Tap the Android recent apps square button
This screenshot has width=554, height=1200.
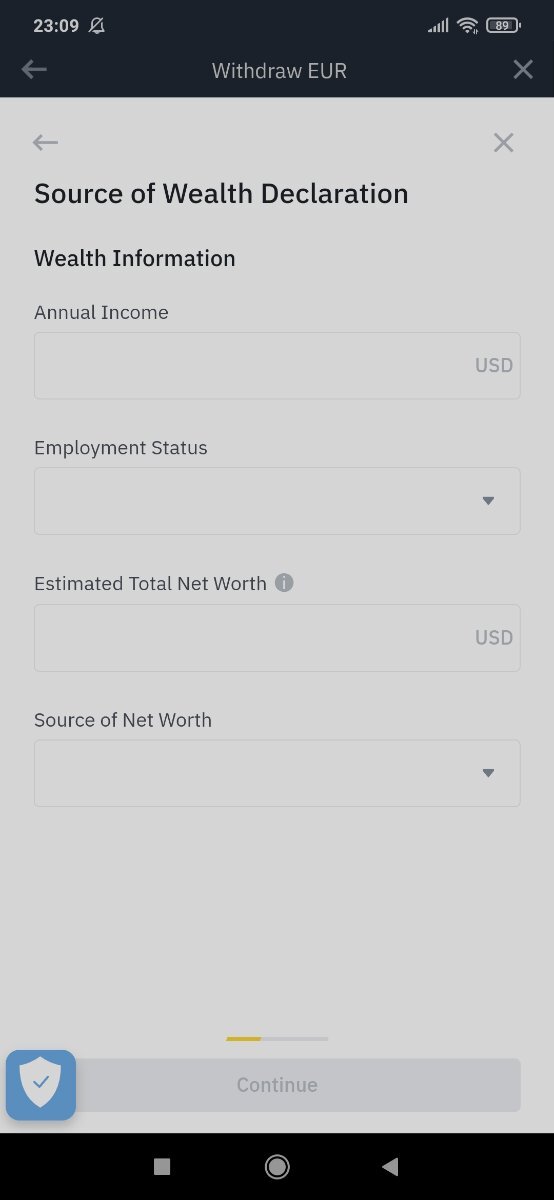click(x=162, y=1166)
